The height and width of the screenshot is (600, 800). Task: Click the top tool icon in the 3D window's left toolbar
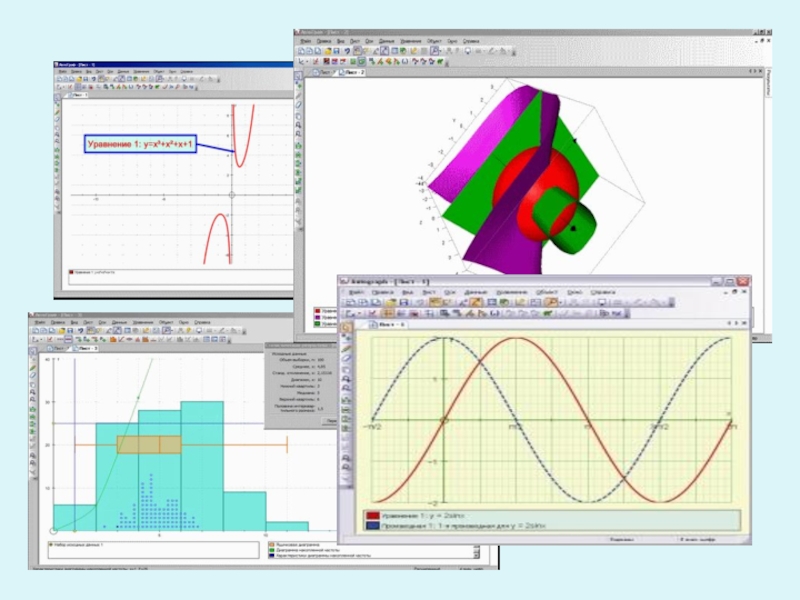299,74
